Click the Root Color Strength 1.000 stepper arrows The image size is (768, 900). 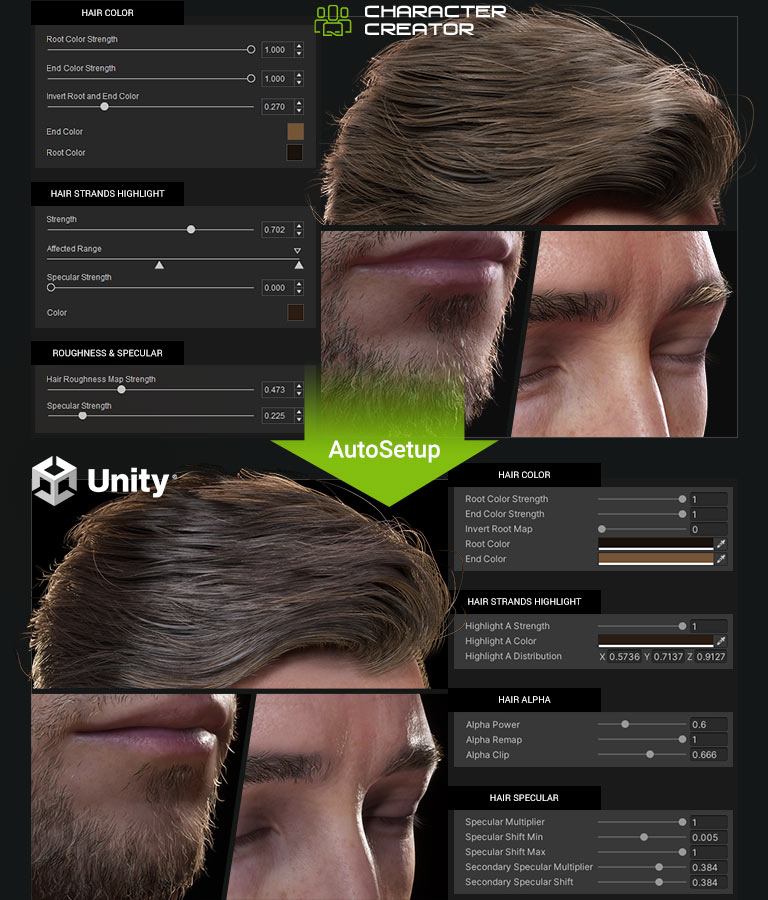click(x=298, y=49)
